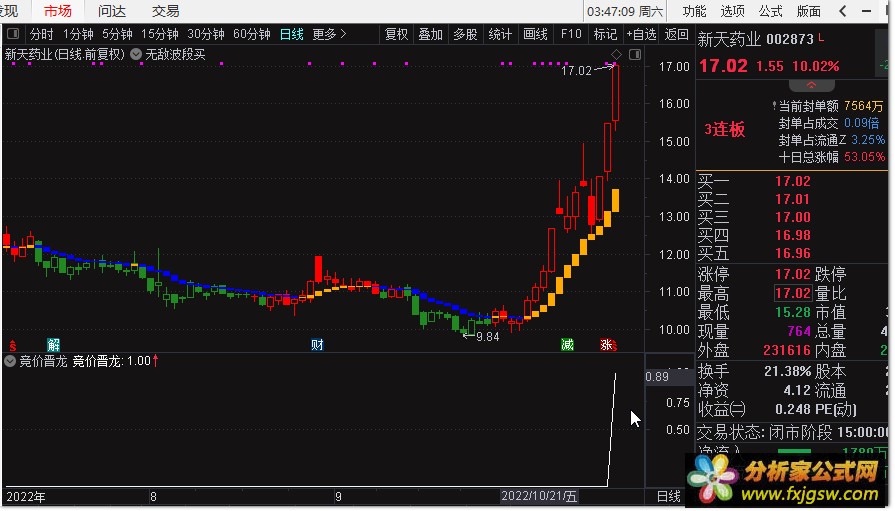
Task: Open the 无敌波段买 indicator dropdown circle
Action: [136, 54]
